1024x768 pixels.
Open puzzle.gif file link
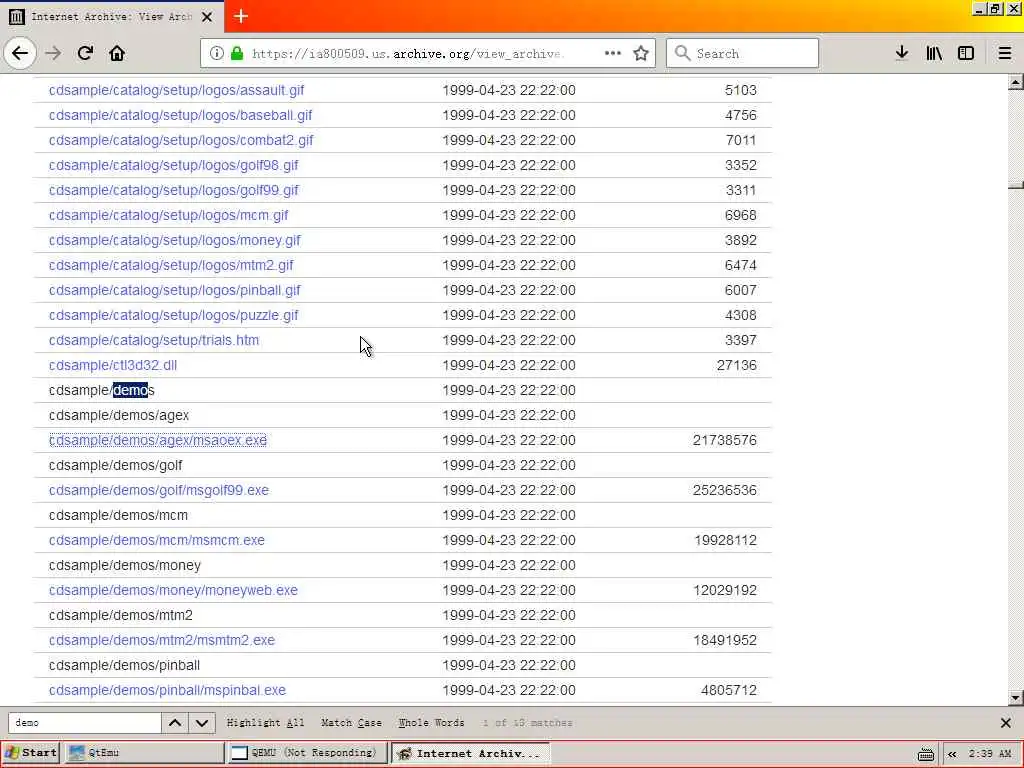[x=173, y=315]
